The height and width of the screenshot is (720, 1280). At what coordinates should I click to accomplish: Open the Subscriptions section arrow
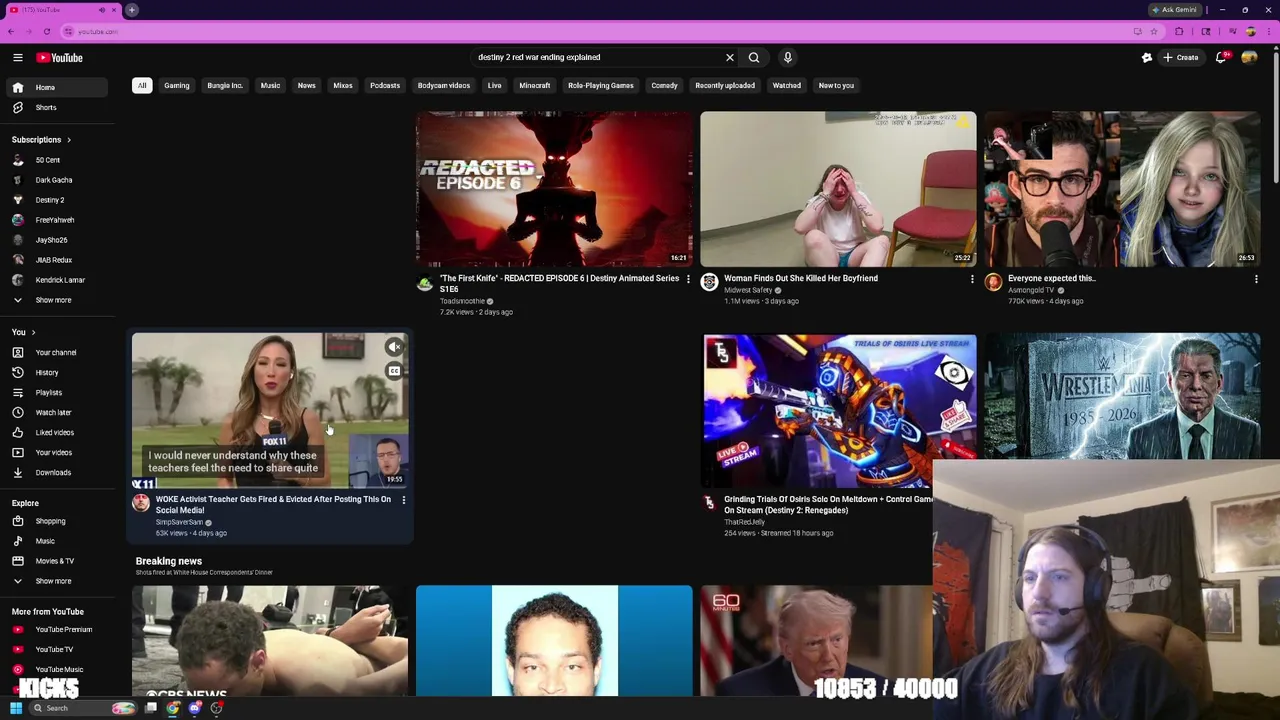68,140
